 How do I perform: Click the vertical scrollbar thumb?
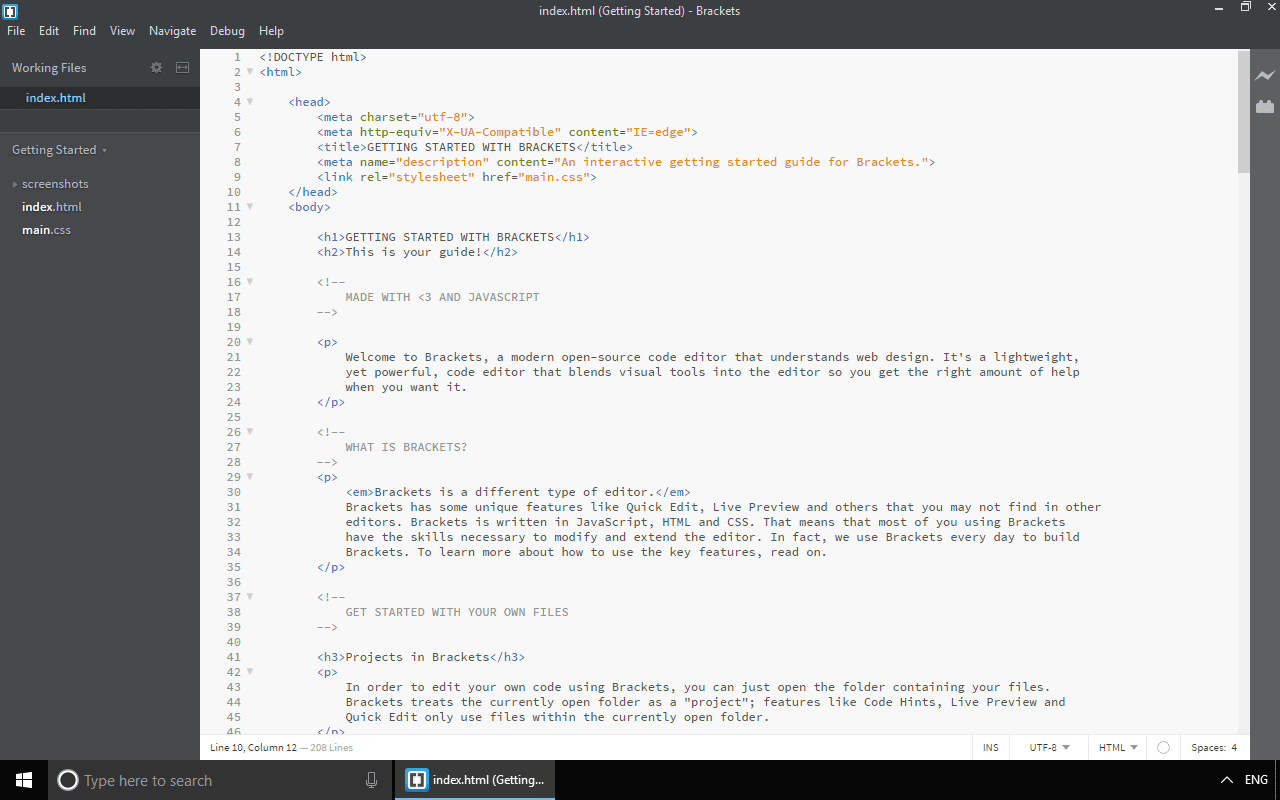1243,112
